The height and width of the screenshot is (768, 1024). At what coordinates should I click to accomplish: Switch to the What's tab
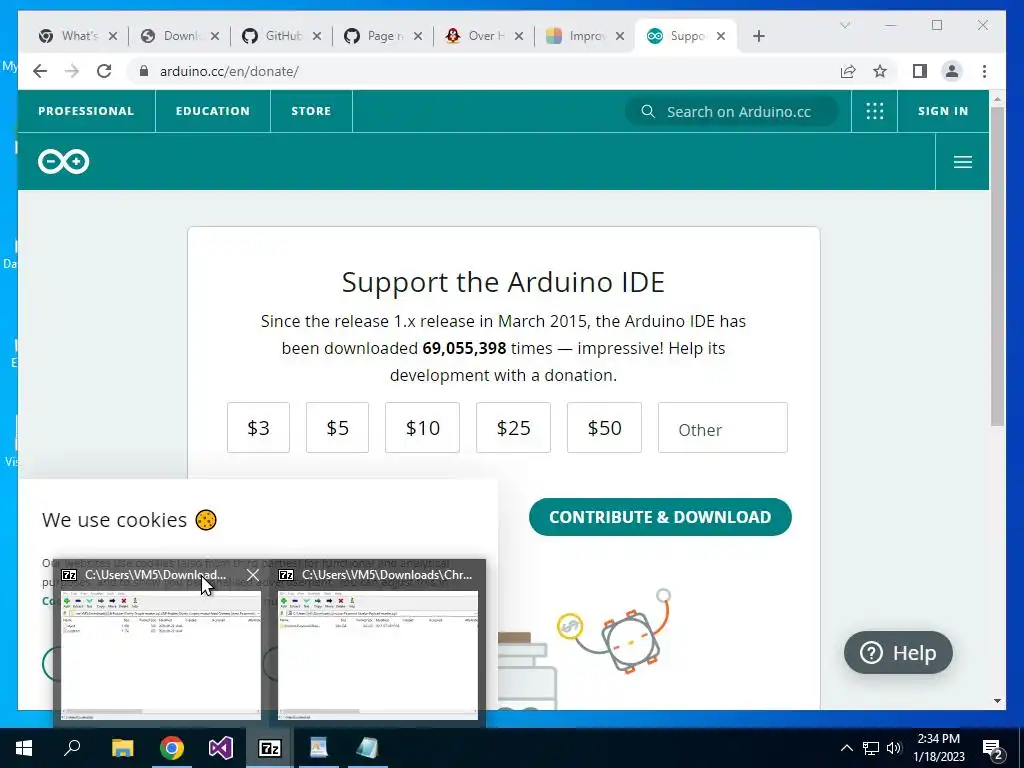(78, 36)
